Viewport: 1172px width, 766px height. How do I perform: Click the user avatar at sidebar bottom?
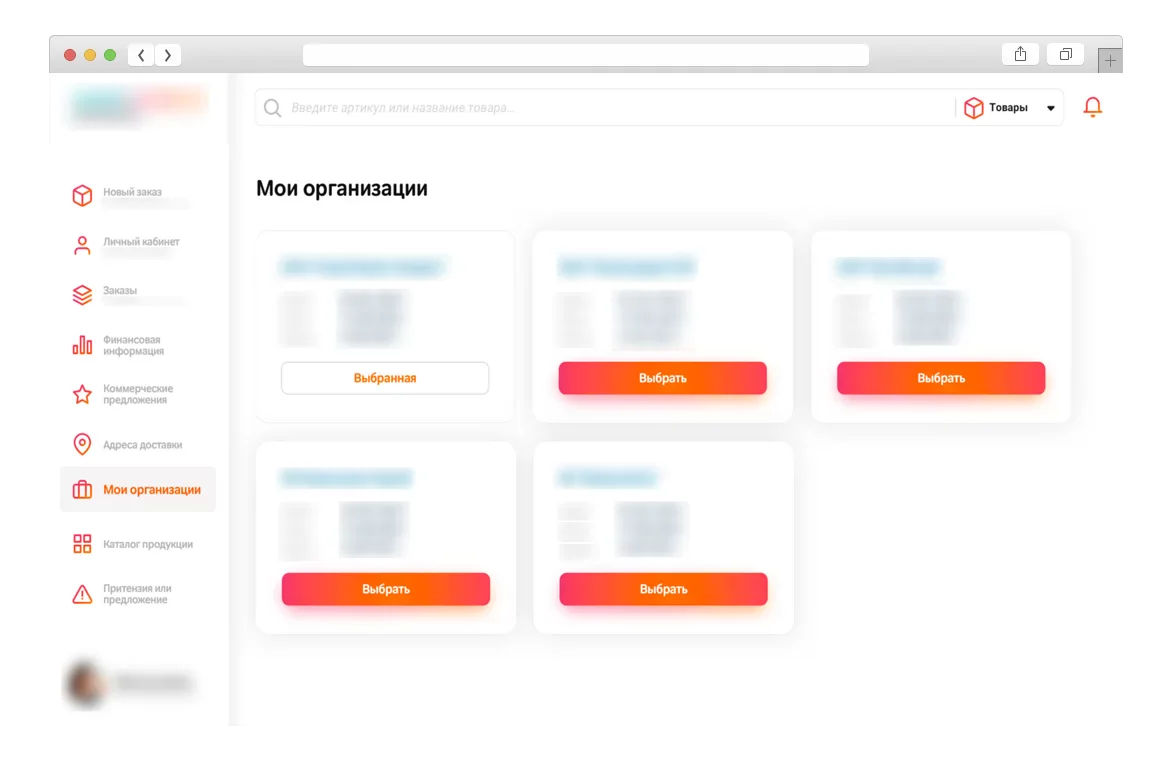click(x=84, y=682)
